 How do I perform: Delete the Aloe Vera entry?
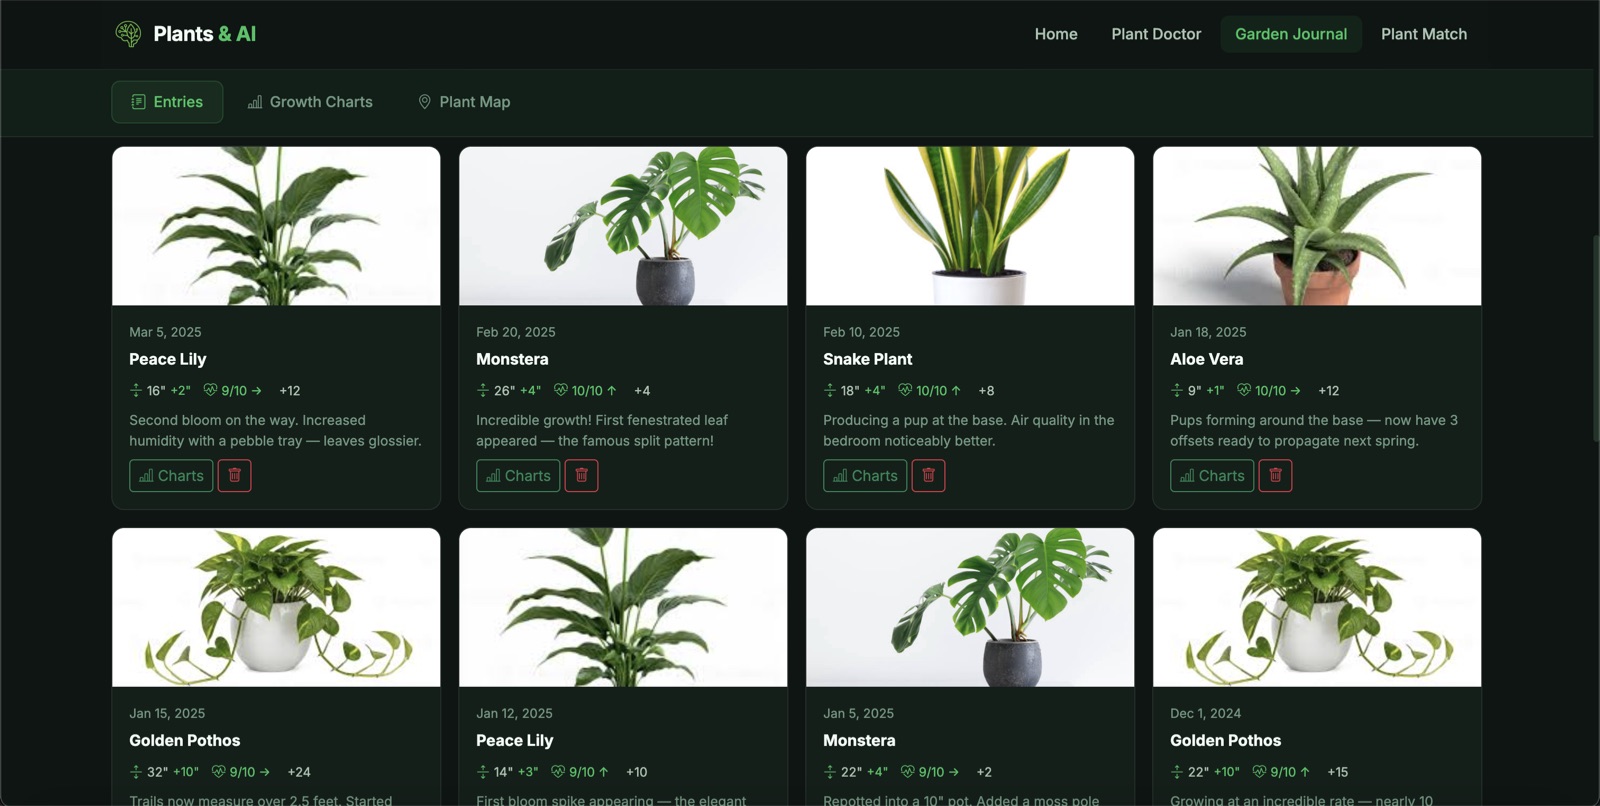[1275, 476]
